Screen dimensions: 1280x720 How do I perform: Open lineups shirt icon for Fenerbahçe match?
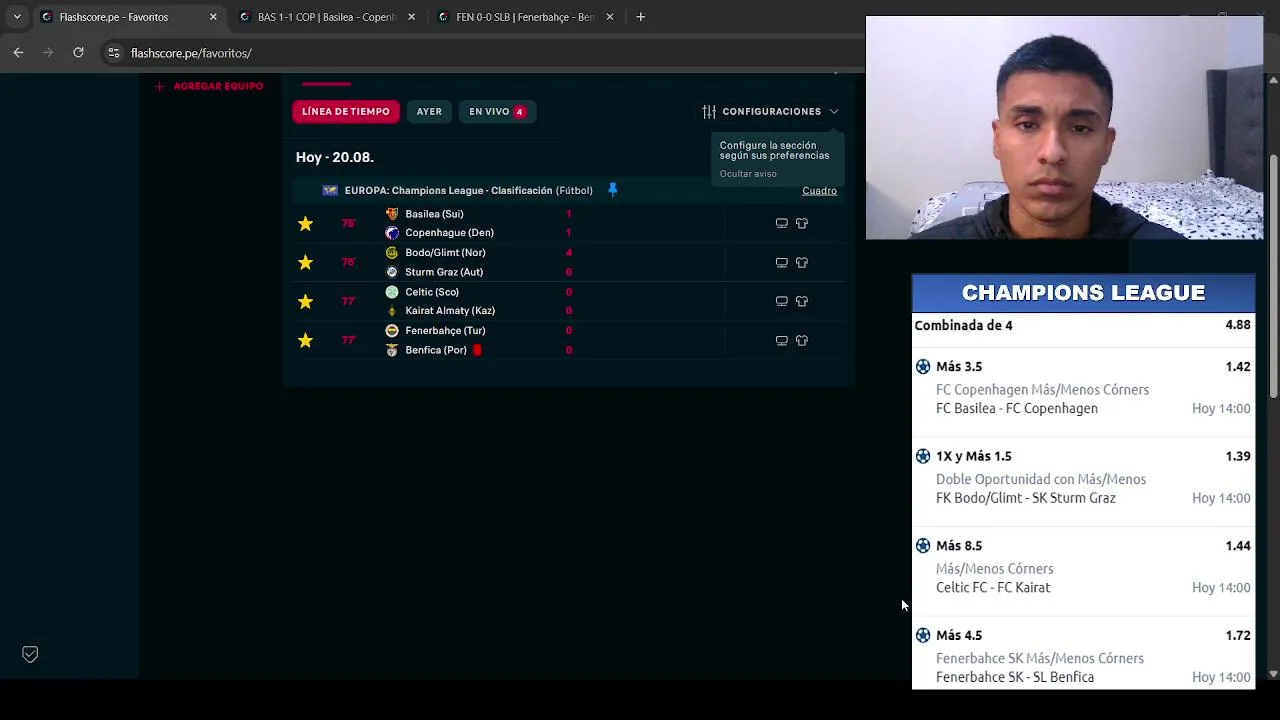click(802, 340)
